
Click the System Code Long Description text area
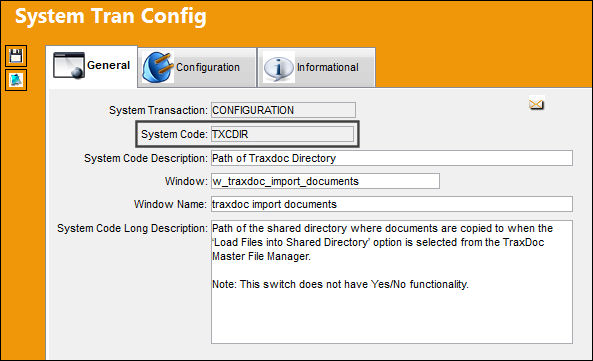(392, 282)
